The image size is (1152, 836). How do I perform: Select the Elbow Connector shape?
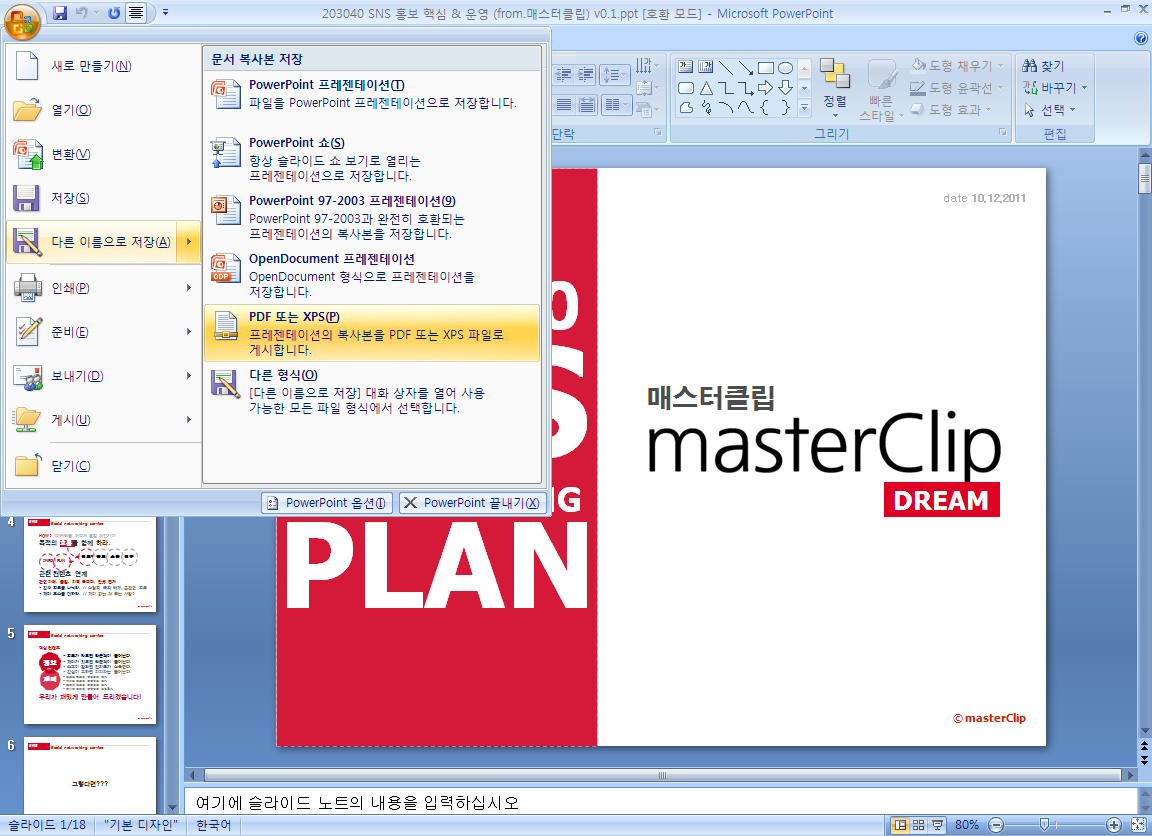tap(725, 88)
